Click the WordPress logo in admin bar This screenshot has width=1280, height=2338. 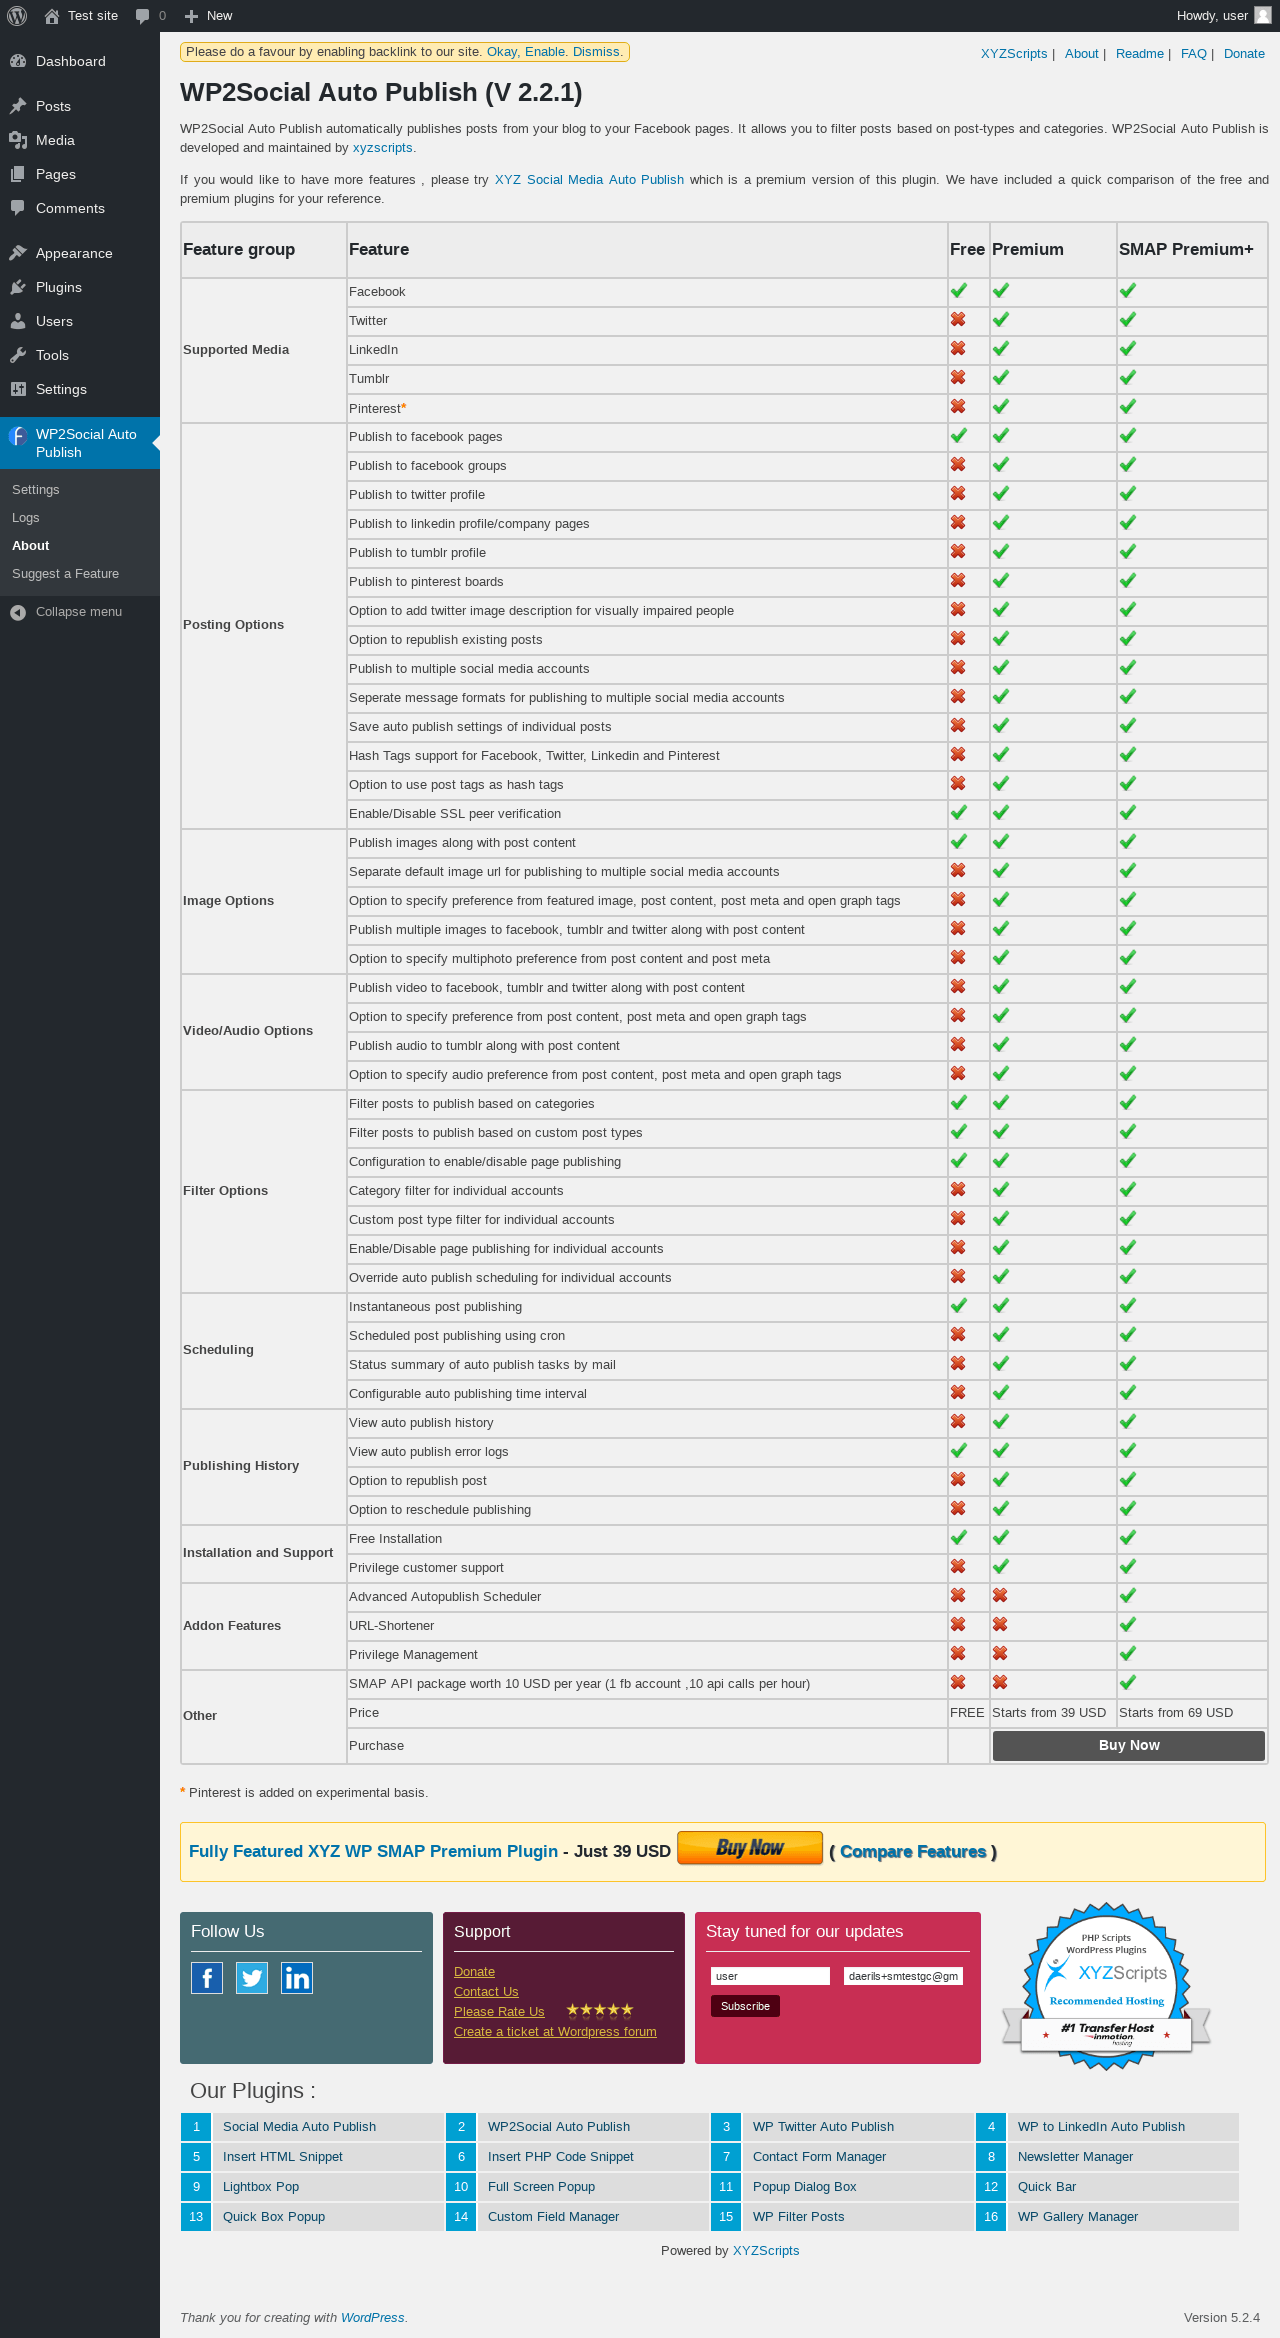tap(17, 16)
